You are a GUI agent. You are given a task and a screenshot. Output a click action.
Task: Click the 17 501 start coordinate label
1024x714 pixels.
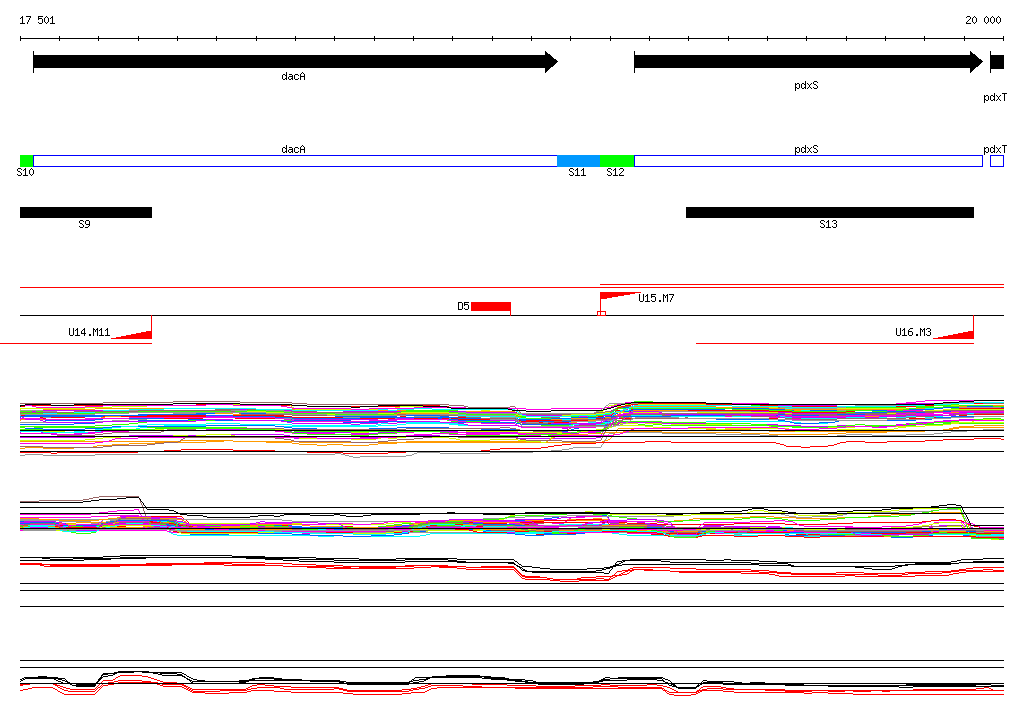(37, 20)
